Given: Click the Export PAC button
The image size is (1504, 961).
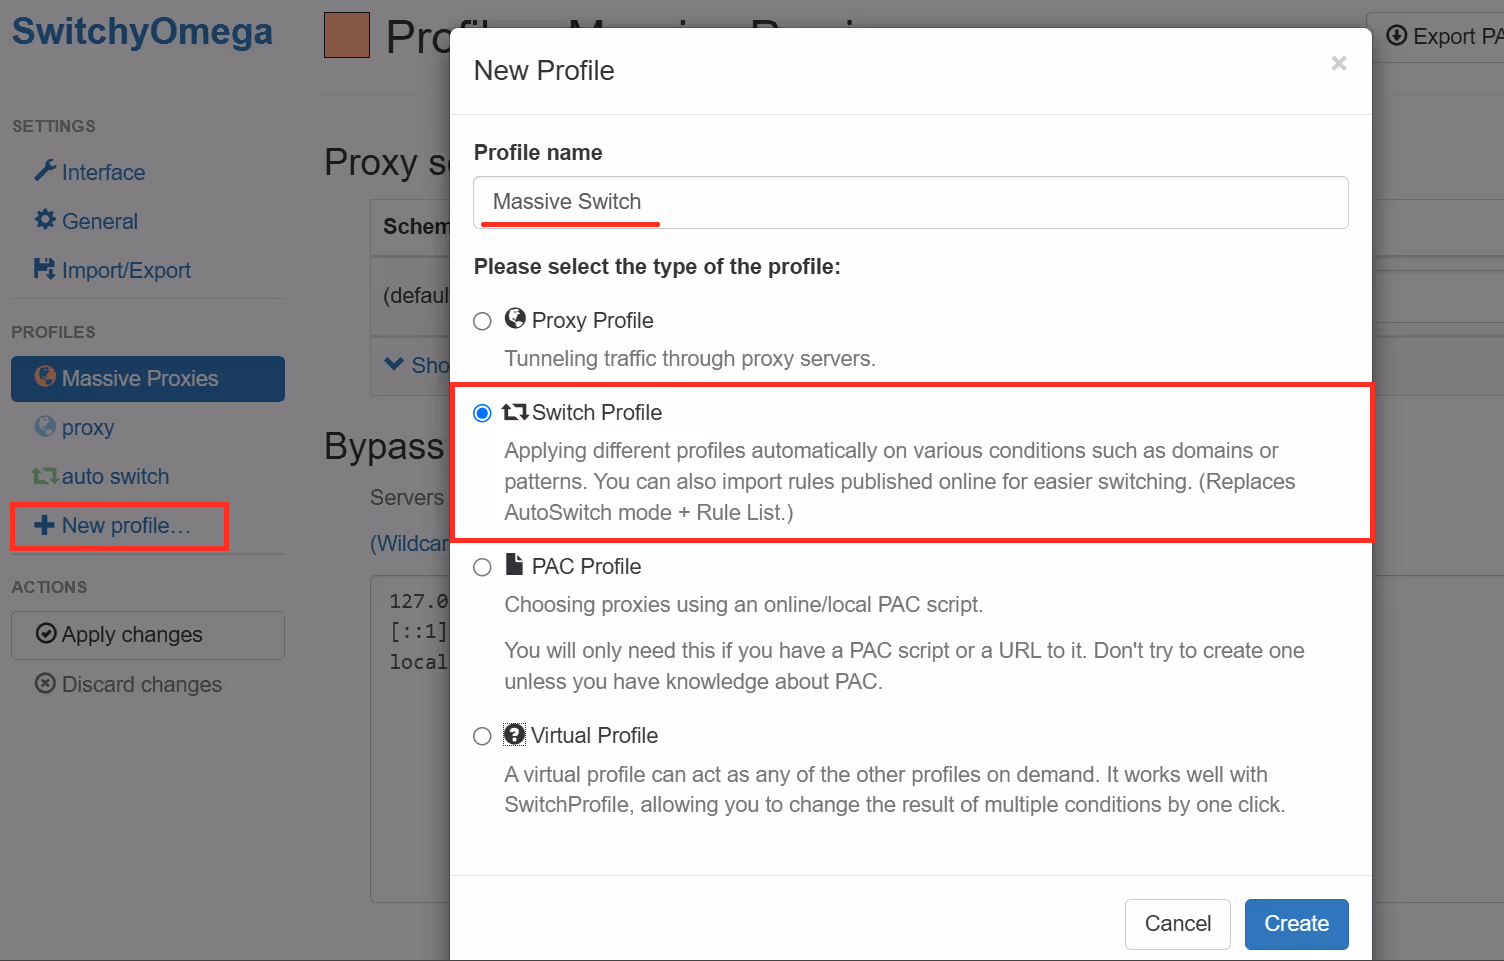Looking at the screenshot, I should pos(1436,37).
